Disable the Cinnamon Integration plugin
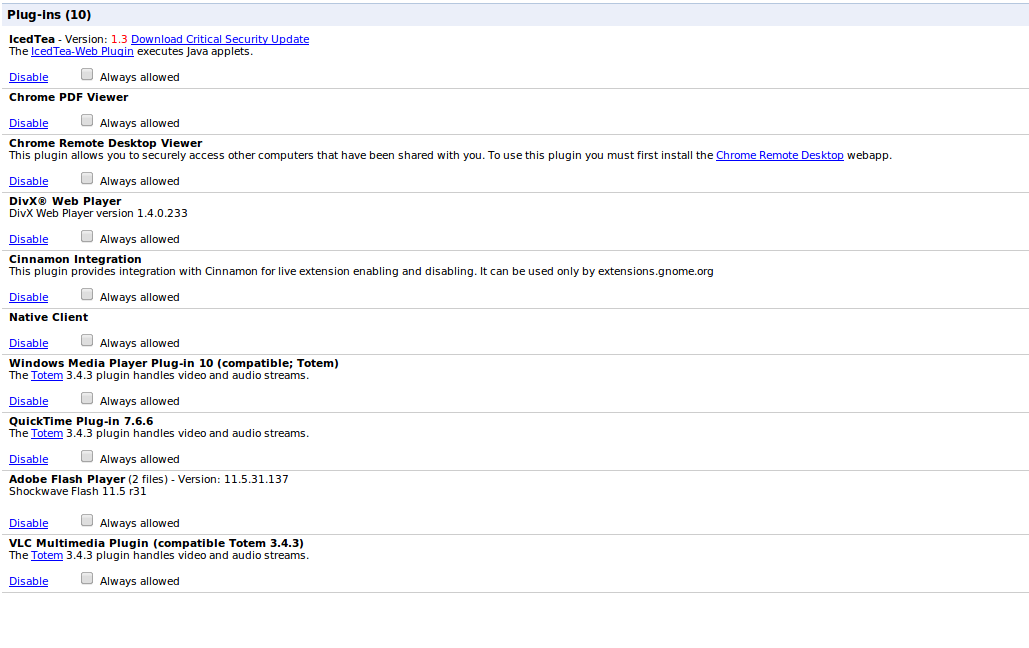 [28, 297]
